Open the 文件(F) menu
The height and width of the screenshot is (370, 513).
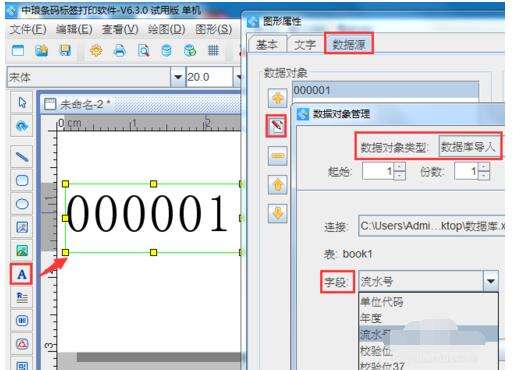(28, 29)
